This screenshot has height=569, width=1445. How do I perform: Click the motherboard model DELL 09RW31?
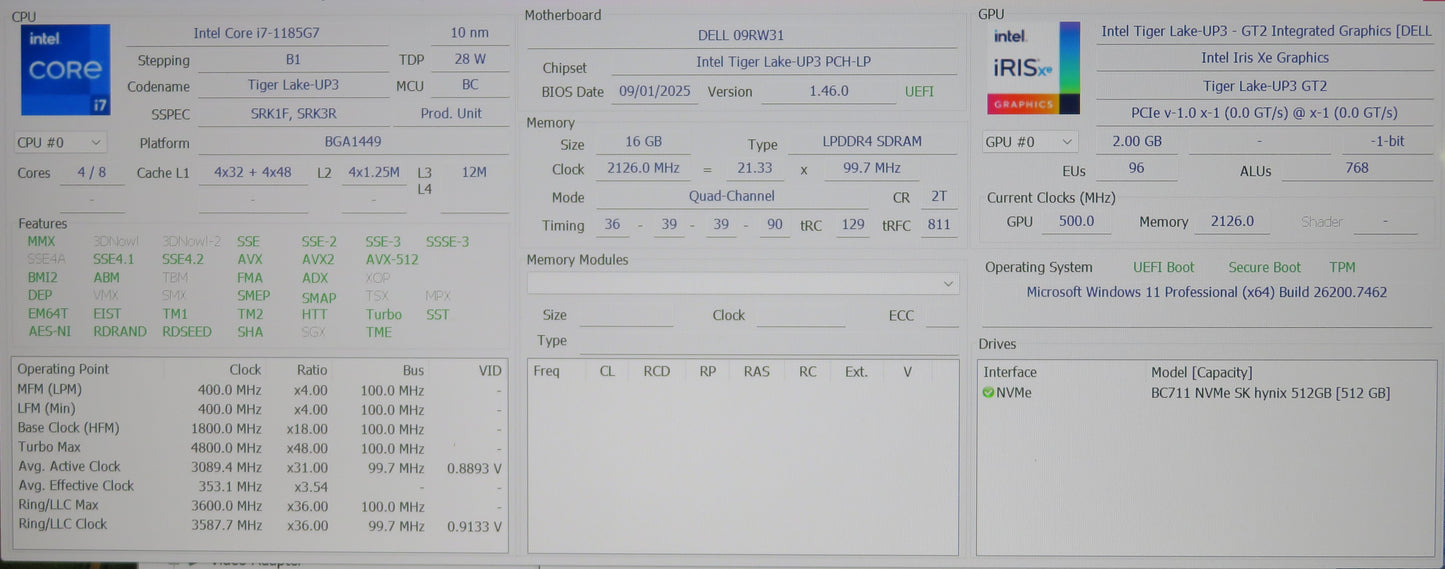741,35
